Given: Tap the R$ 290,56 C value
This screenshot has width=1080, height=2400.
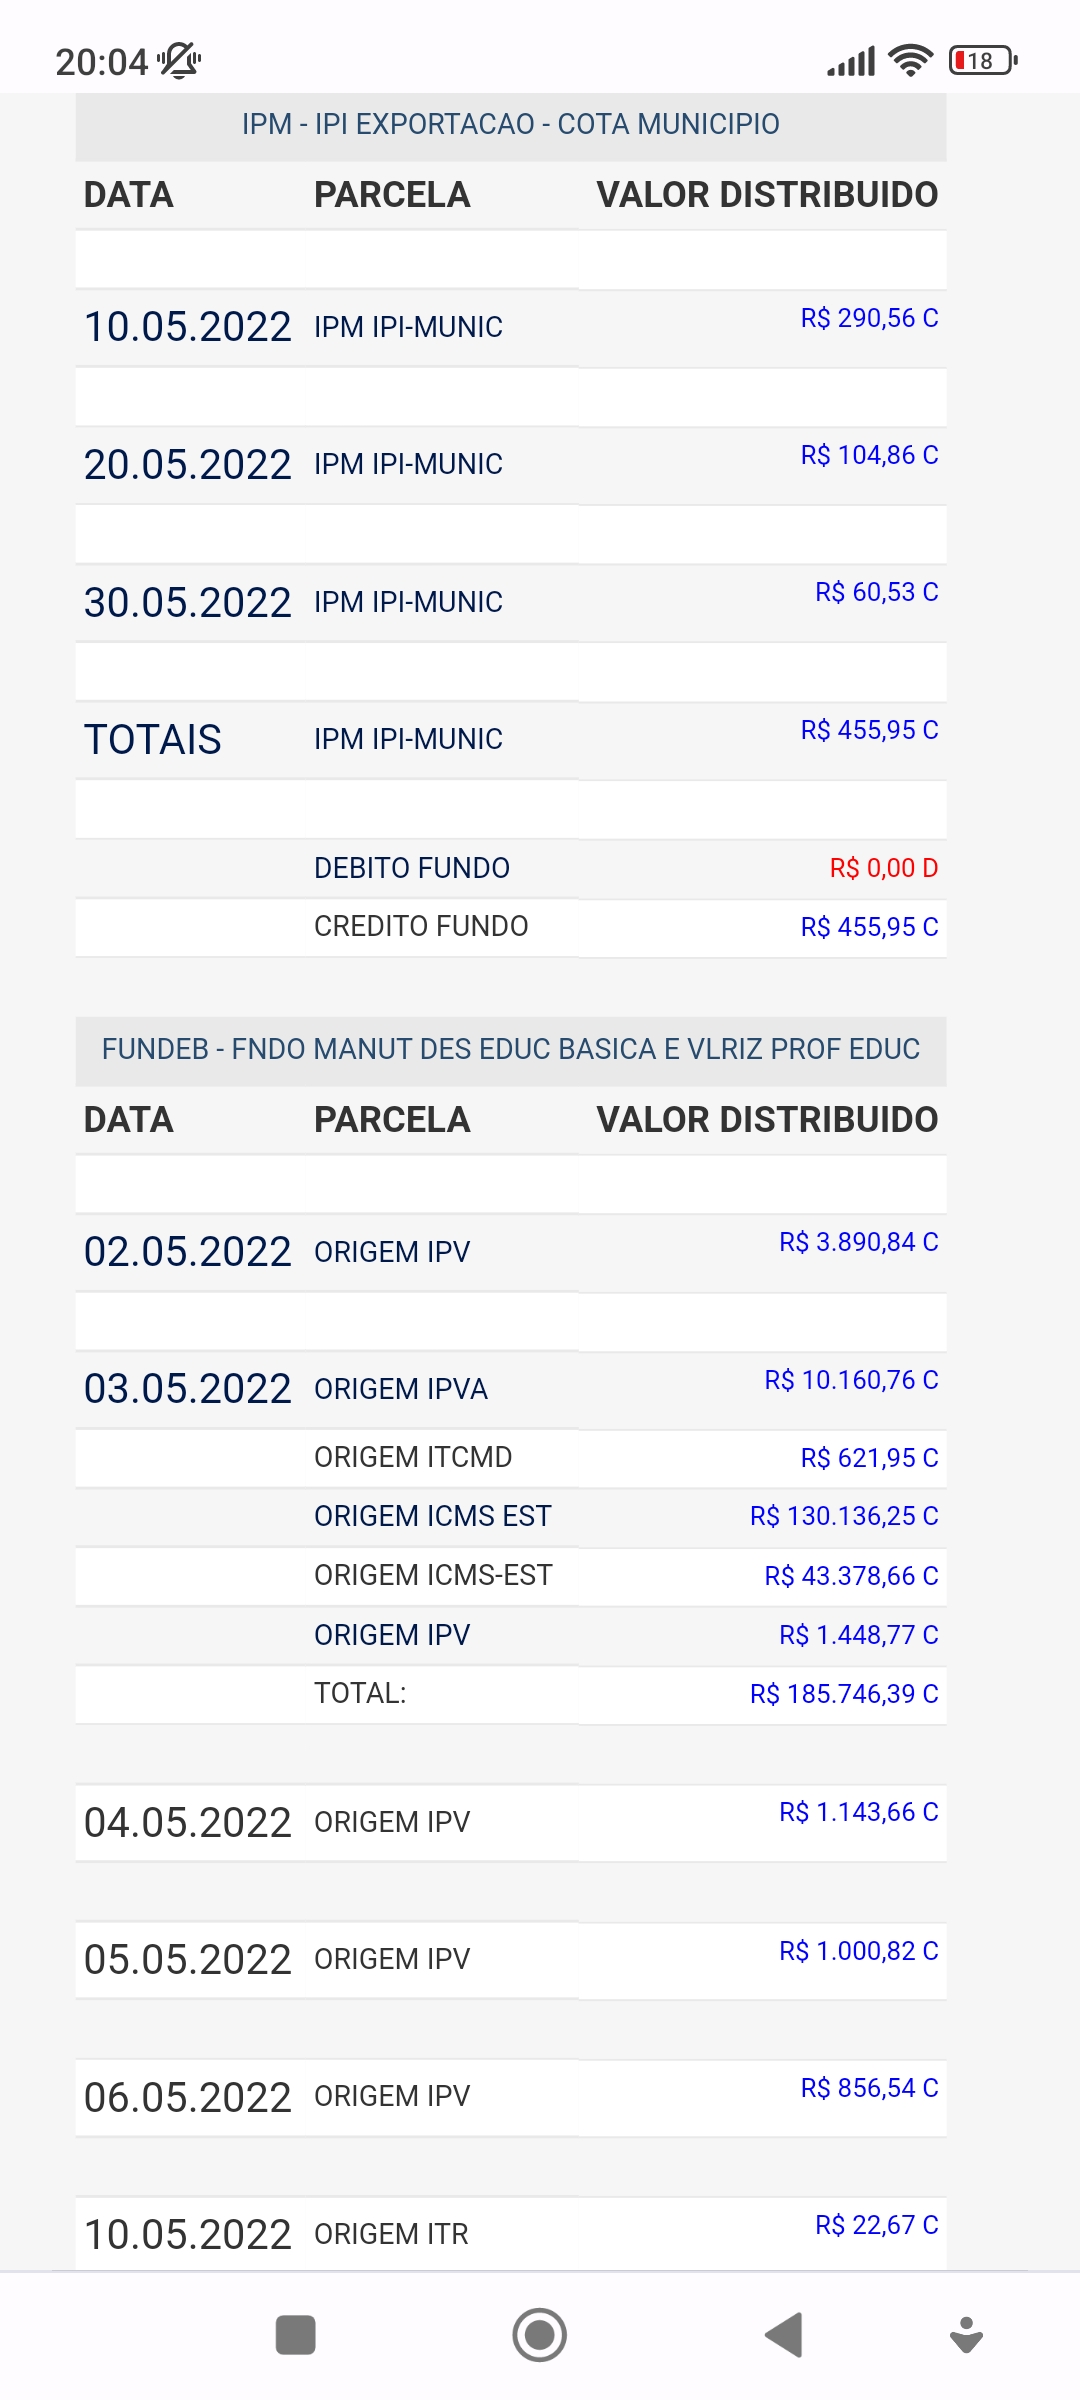Looking at the screenshot, I should coord(869,318).
